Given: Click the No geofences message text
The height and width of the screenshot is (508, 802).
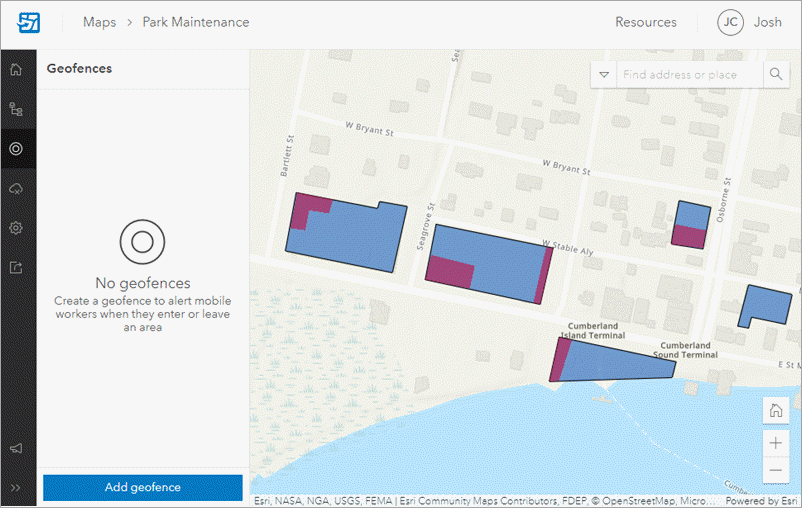Looking at the screenshot, I should 143,283.
